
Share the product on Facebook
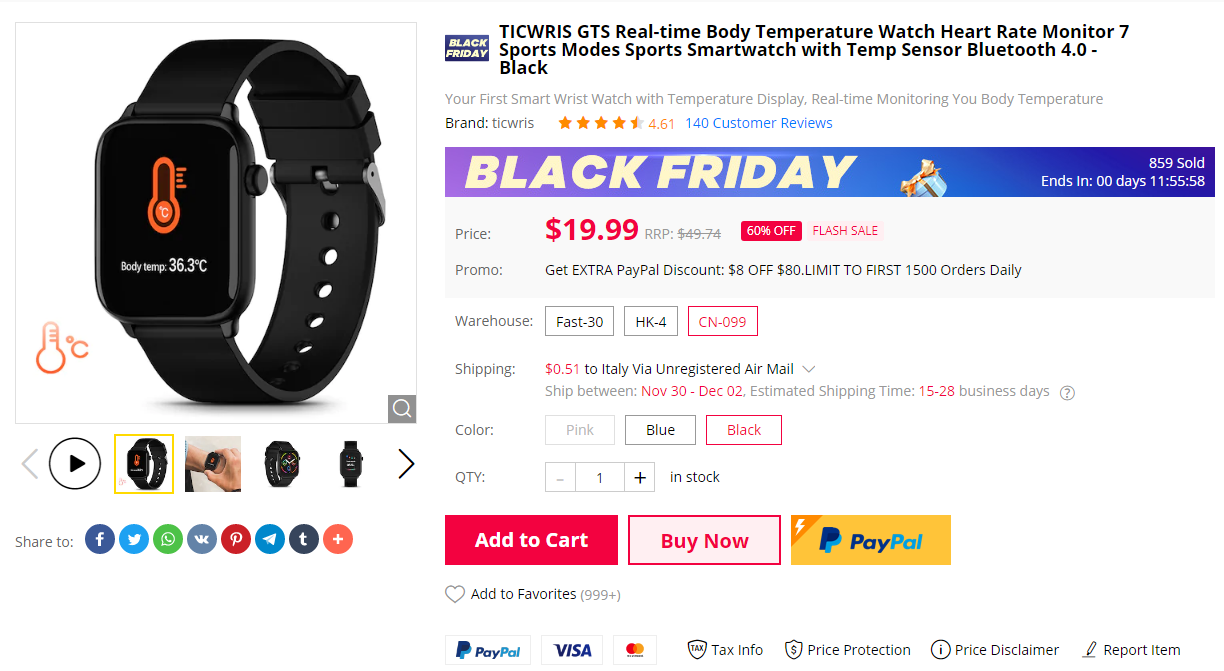100,539
